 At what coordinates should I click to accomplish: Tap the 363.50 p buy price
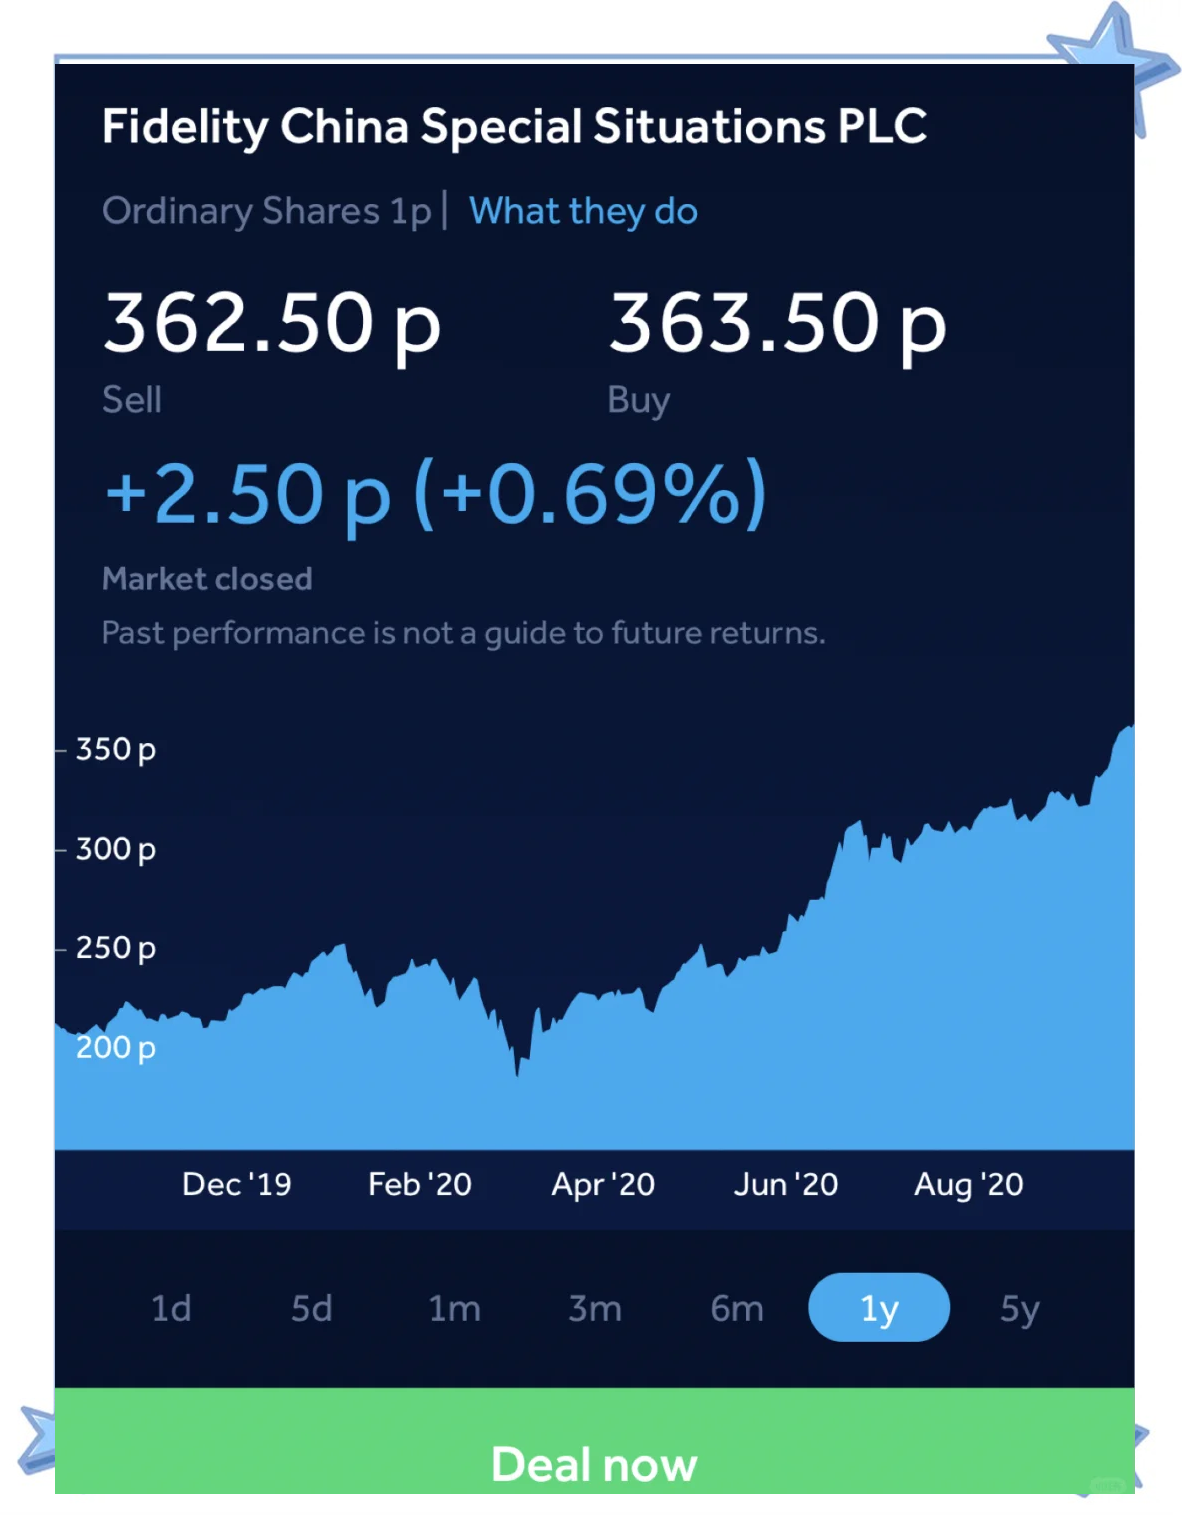tap(778, 323)
